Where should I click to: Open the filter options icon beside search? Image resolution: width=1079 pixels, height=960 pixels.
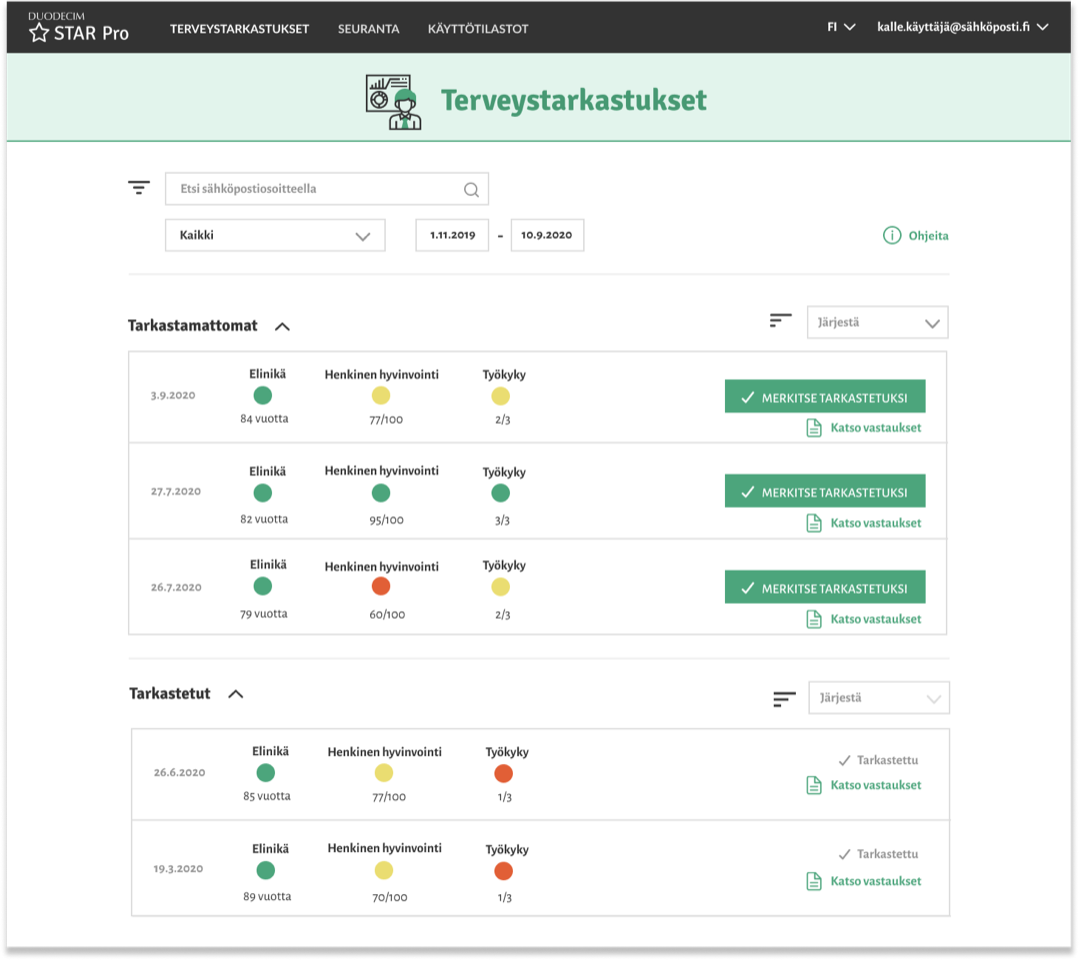click(139, 187)
